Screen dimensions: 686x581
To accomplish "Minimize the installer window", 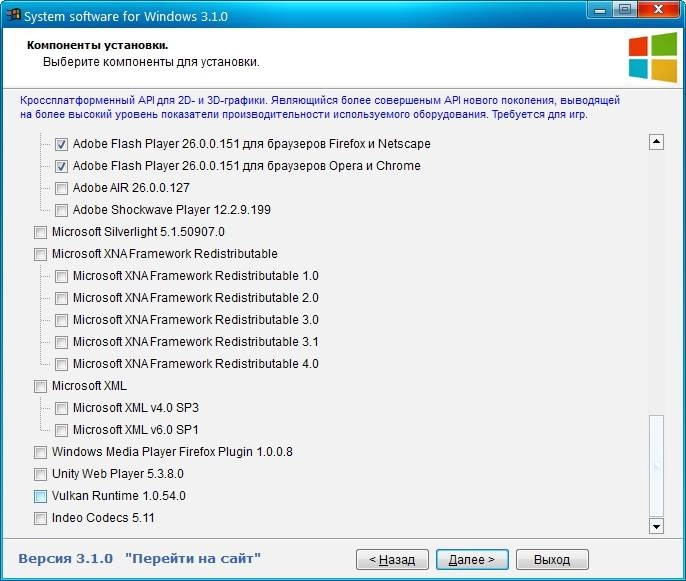I will click(600, 10).
